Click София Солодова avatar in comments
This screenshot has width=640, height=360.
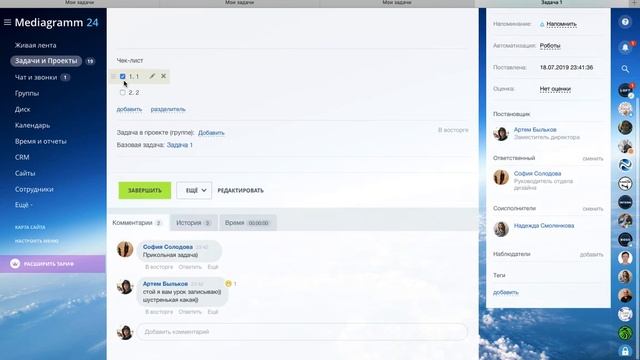tap(125, 249)
